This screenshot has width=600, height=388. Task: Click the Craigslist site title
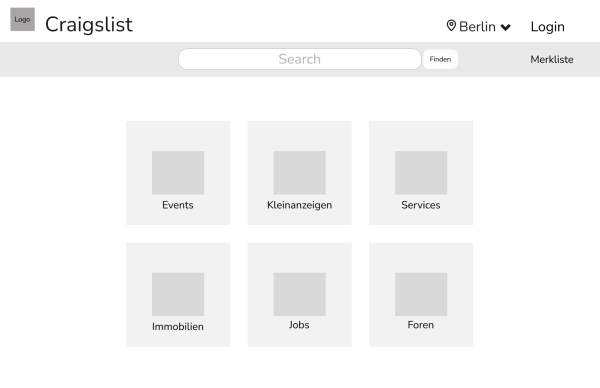89,24
